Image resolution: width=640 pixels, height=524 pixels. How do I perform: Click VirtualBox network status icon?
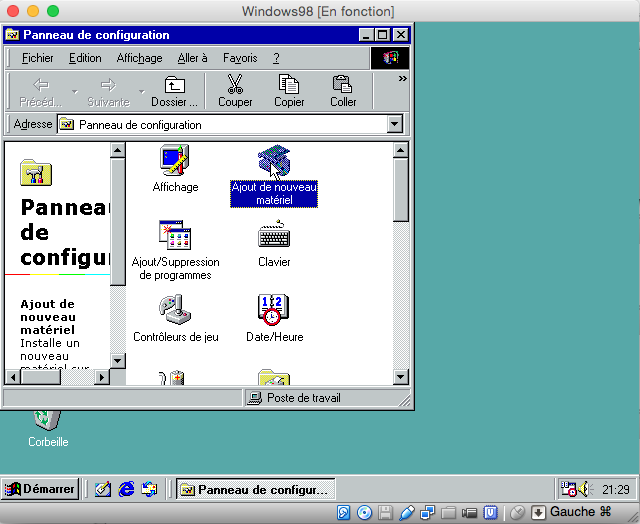click(427, 513)
